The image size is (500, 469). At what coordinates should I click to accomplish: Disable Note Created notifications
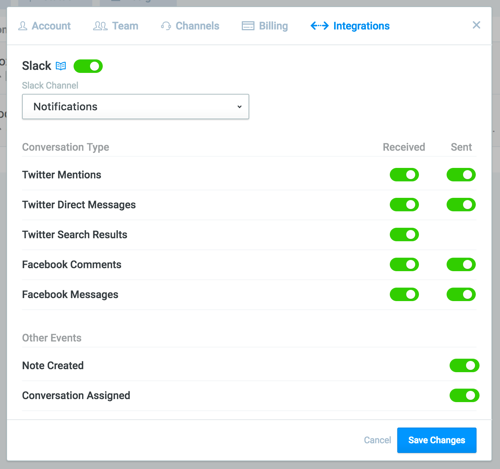pos(464,365)
